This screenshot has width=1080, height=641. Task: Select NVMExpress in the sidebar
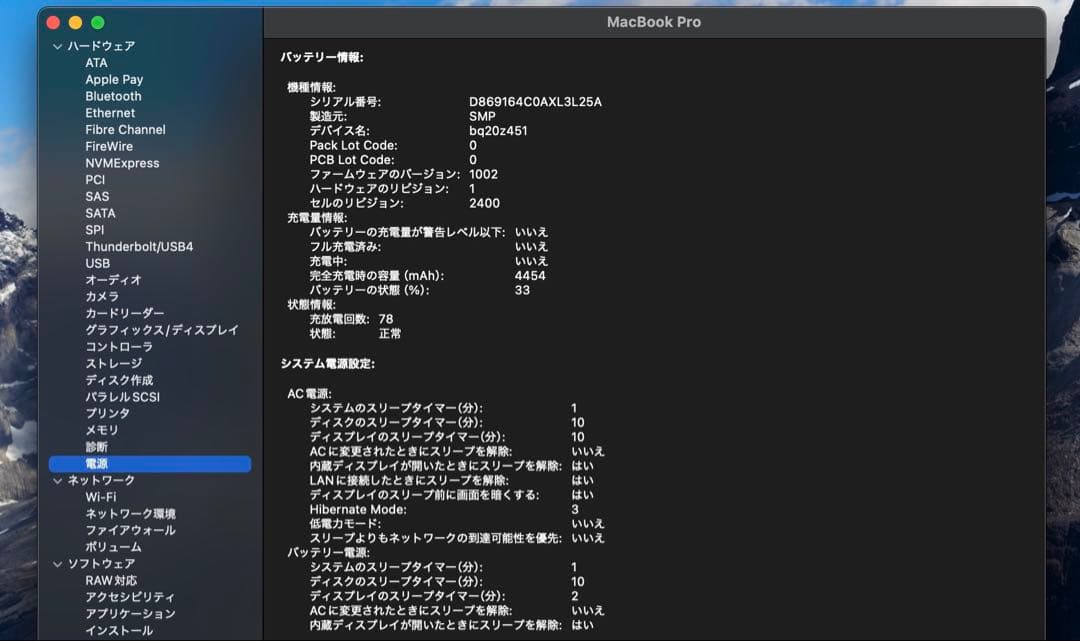click(122, 163)
